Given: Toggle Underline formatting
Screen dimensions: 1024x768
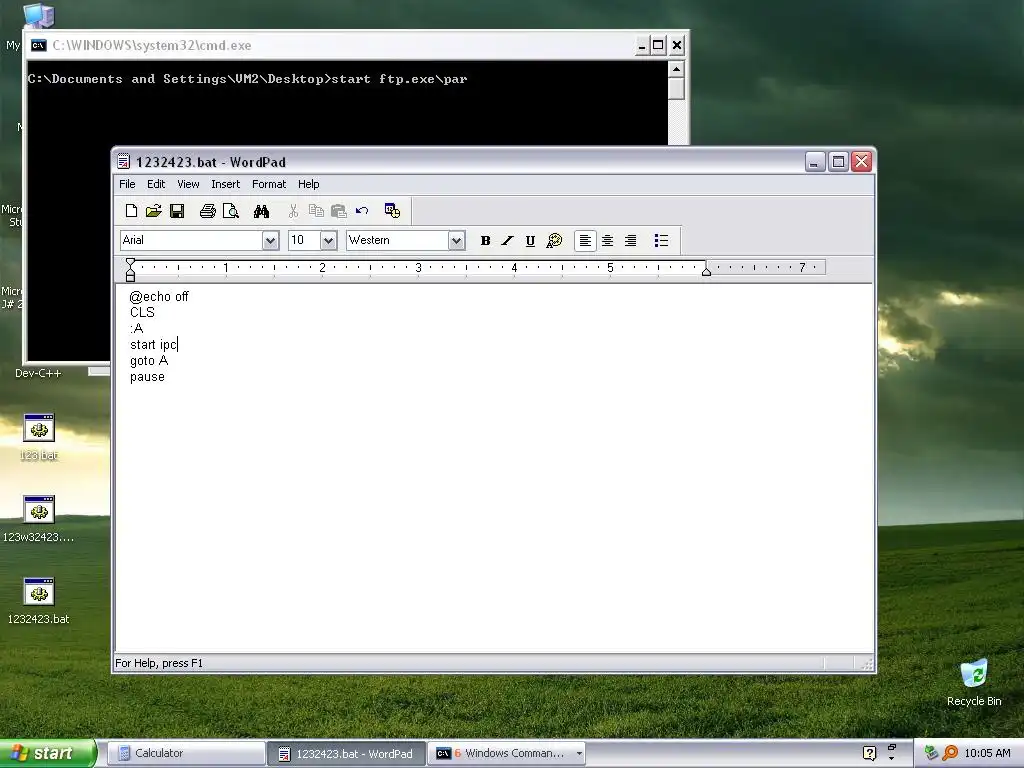Looking at the screenshot, I should [x=530, y=241].
